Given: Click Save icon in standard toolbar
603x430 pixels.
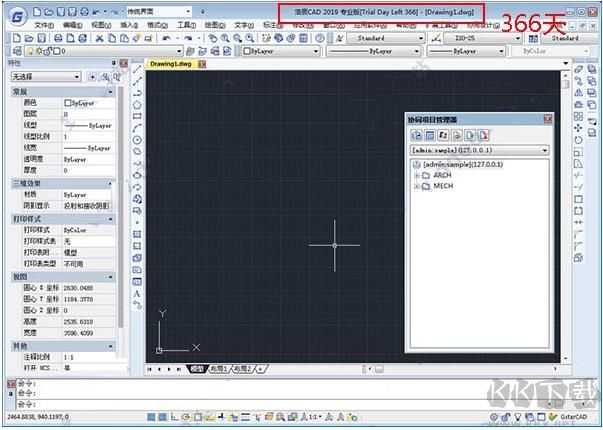Looking at the screenshot, I should tap(41, 38).
